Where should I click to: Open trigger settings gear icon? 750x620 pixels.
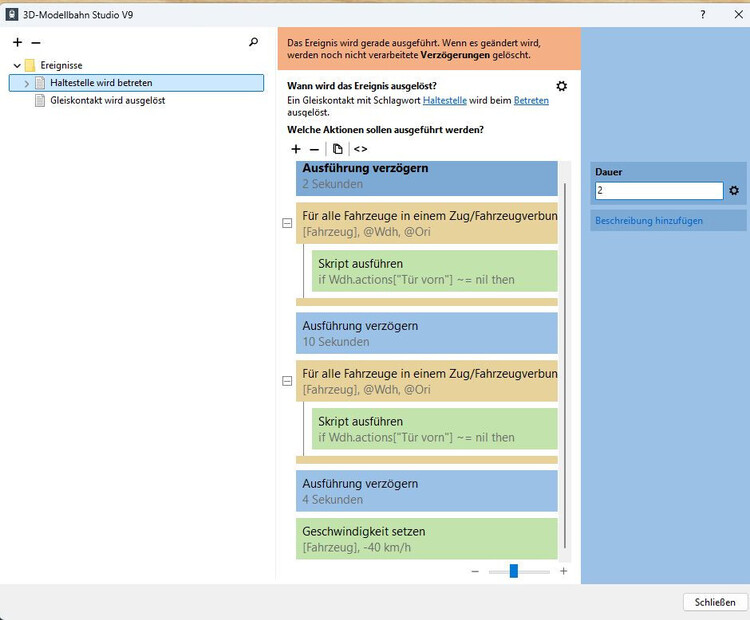[x=562, y=86]
